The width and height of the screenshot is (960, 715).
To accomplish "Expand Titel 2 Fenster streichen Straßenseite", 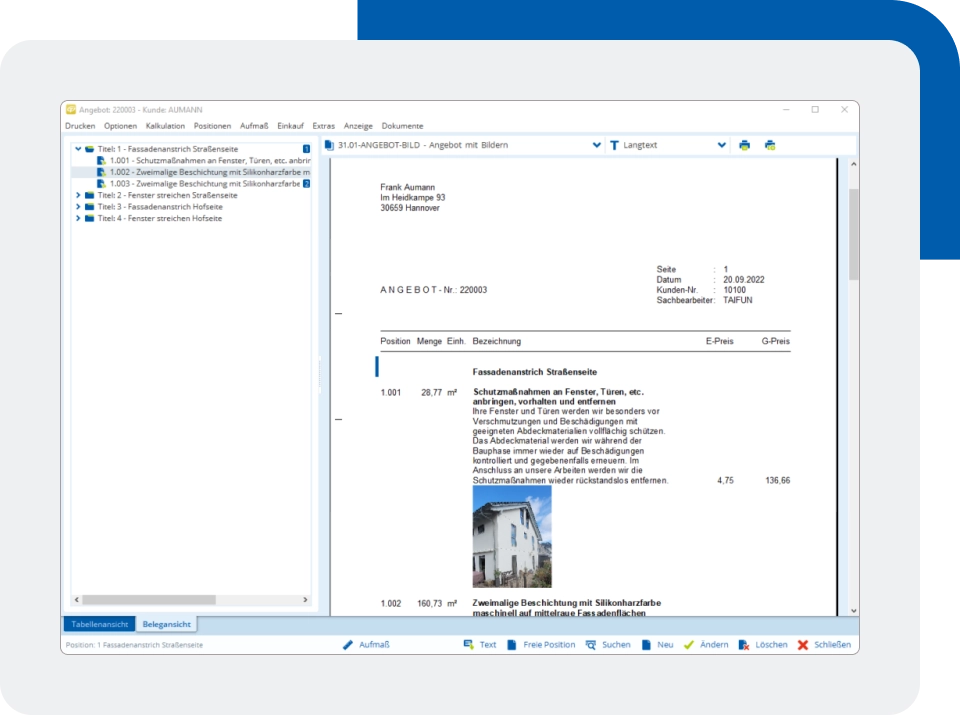I will pyautogui.click(x=78, y=195).
